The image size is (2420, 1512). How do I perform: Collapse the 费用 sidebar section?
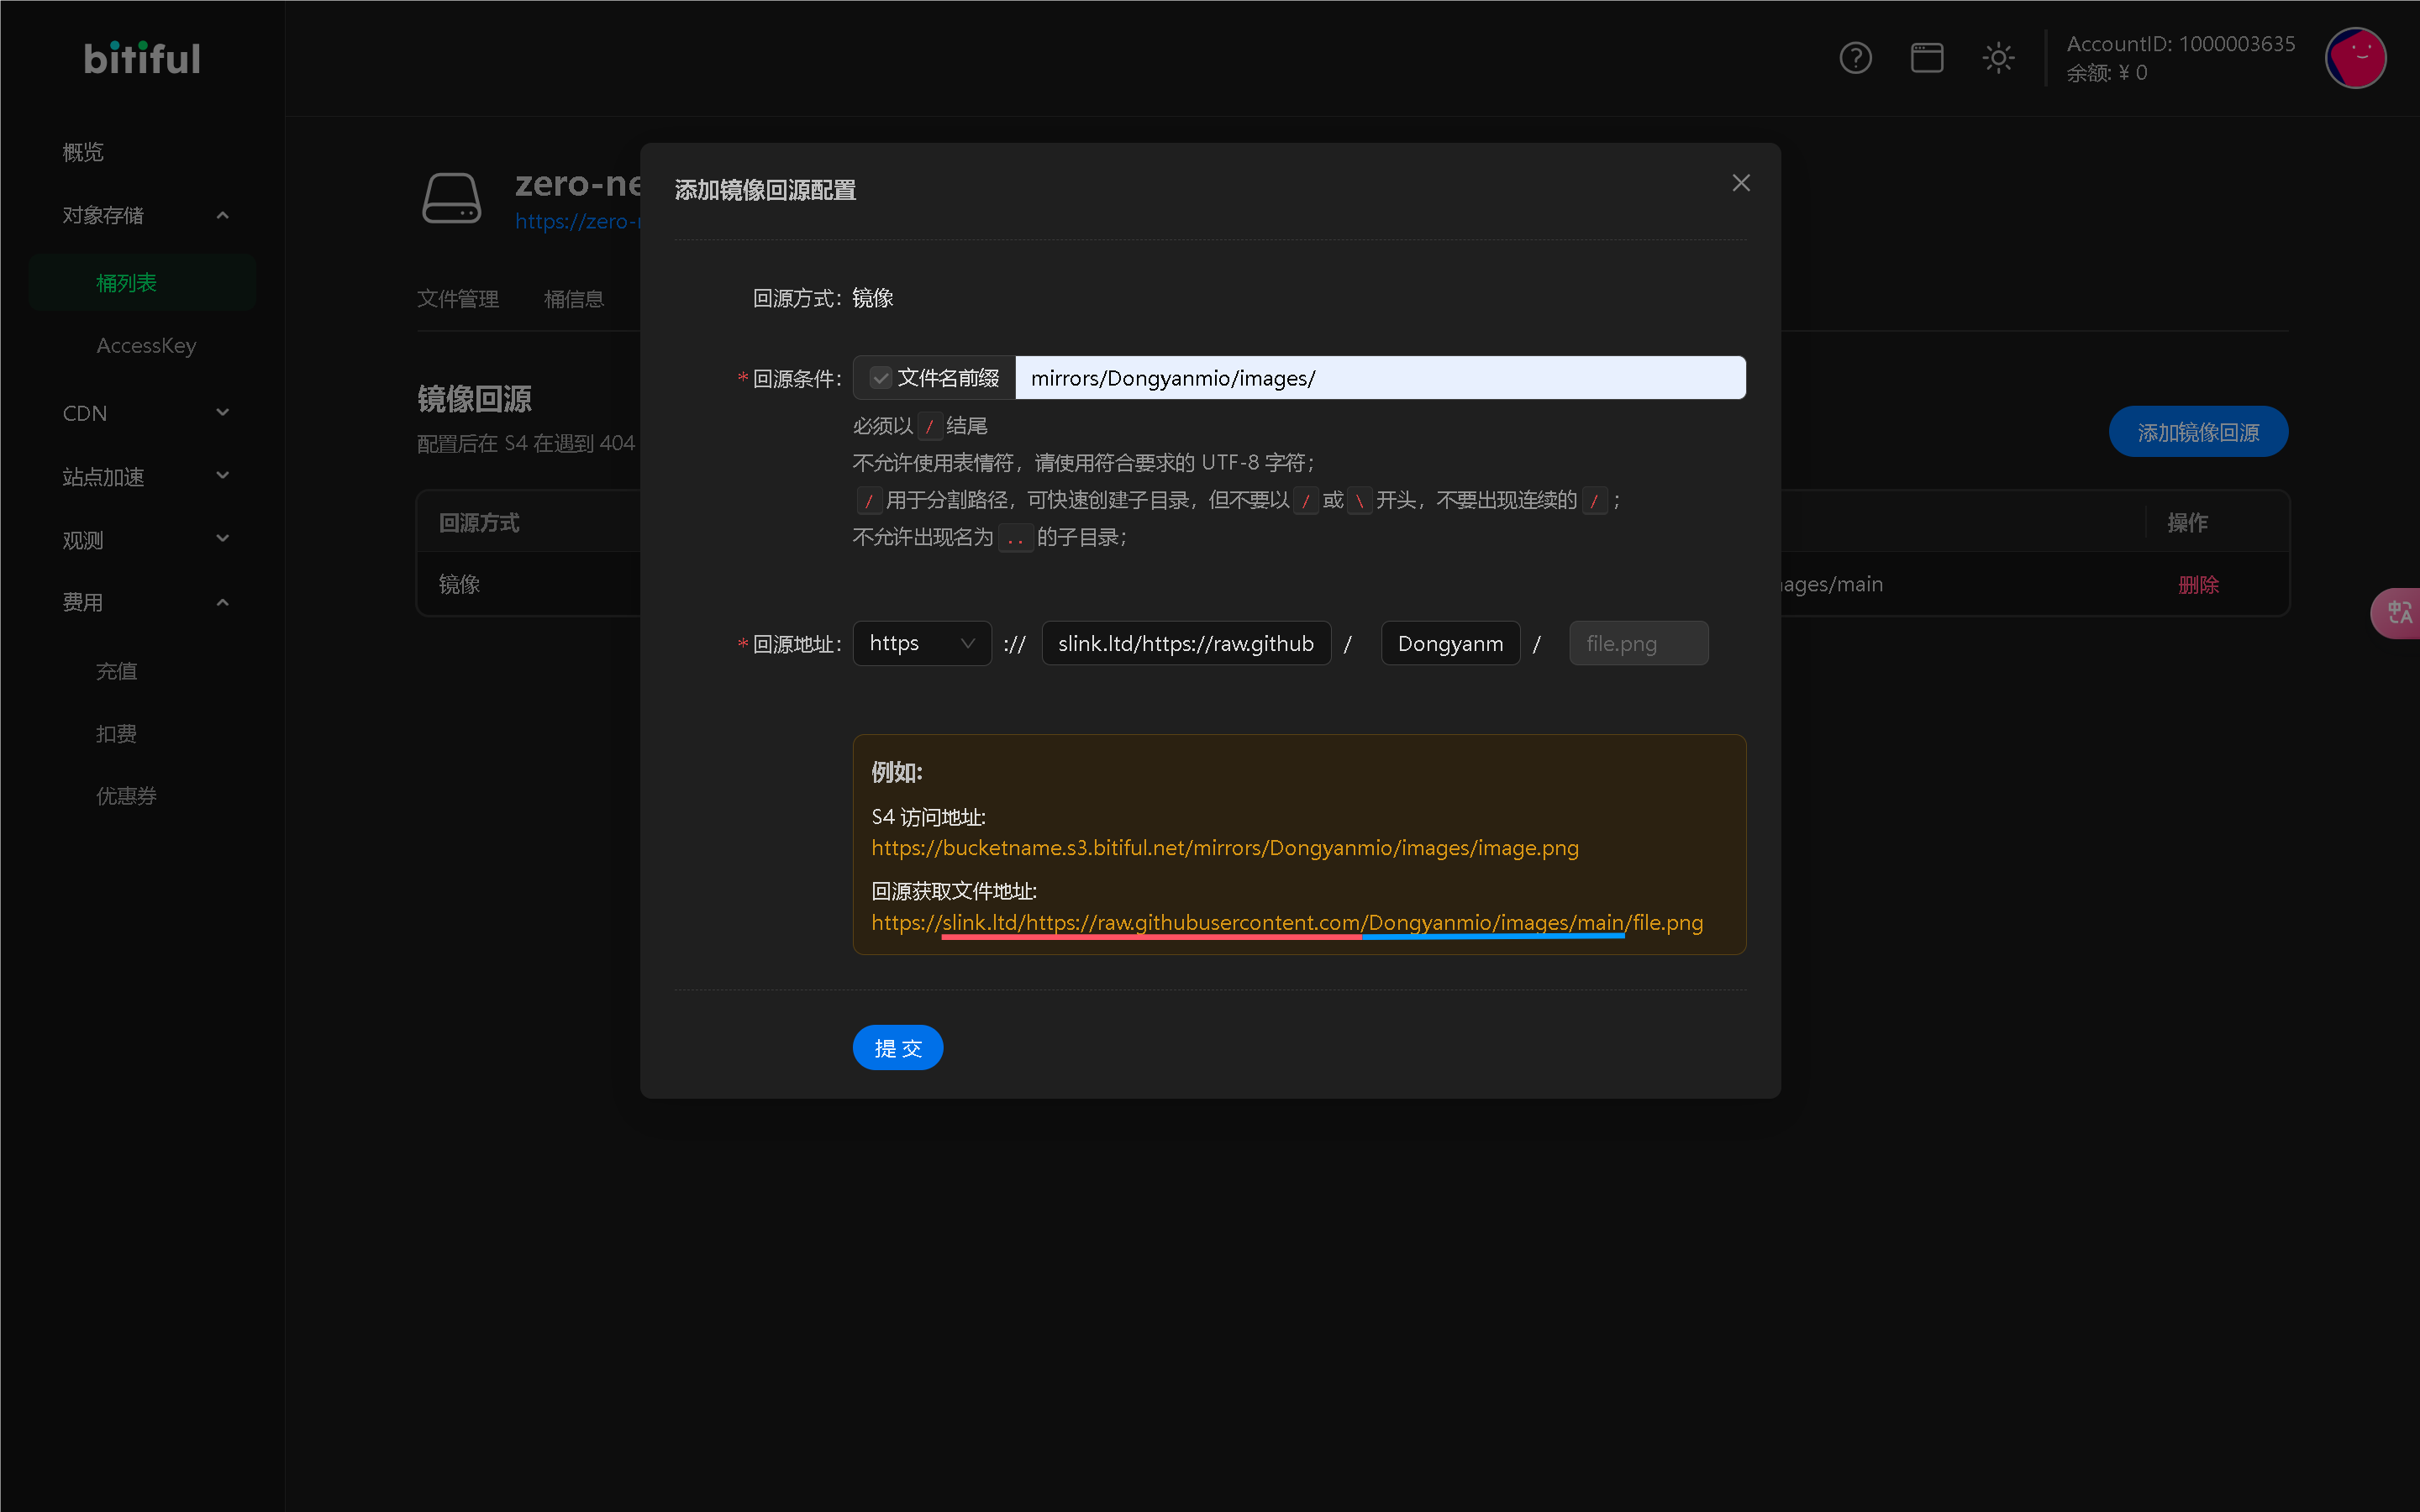(x=223, y=602)
